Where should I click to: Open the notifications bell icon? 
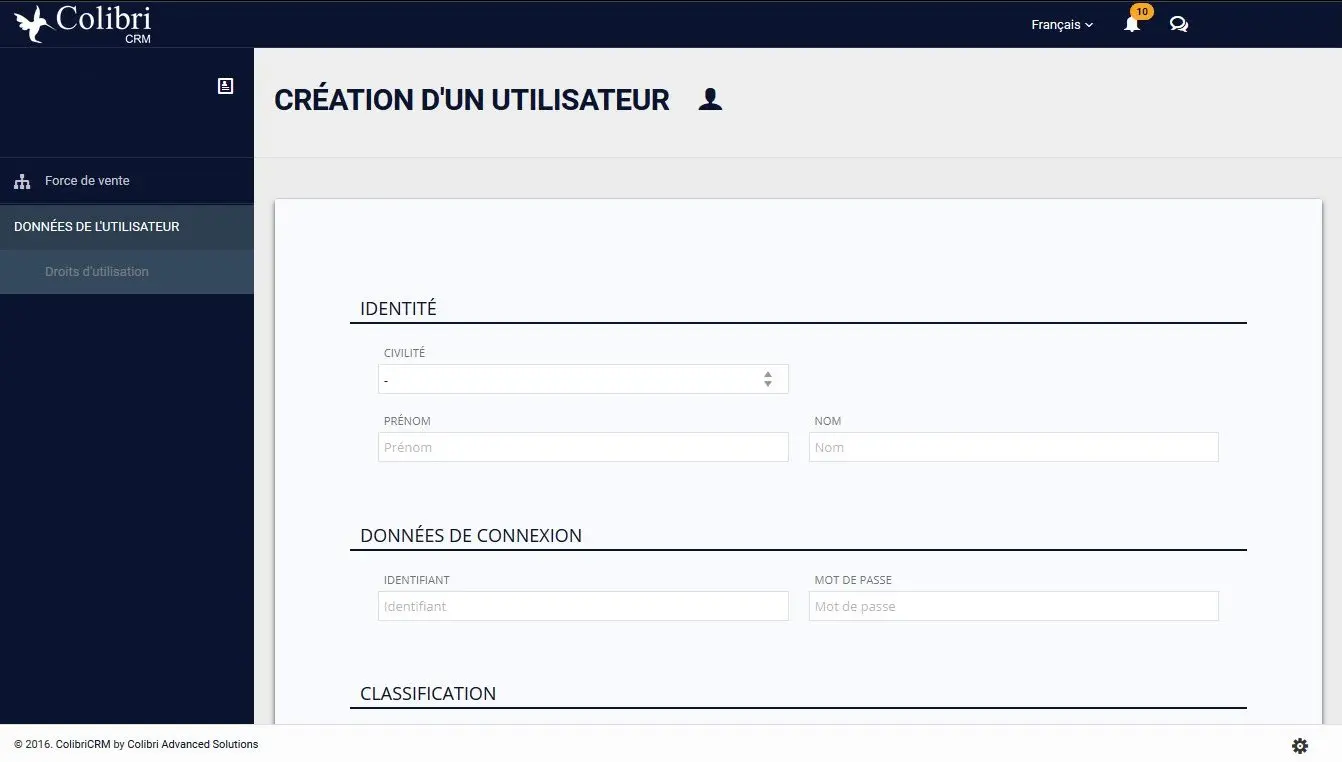click(1131, 25)
